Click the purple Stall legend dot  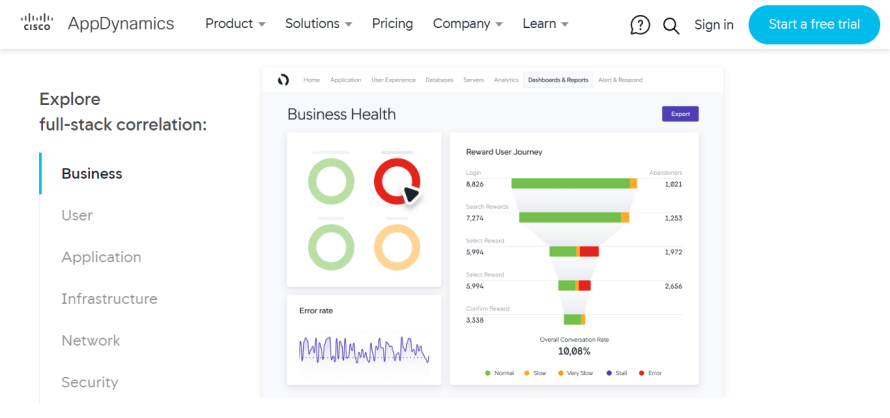point(609,373)
